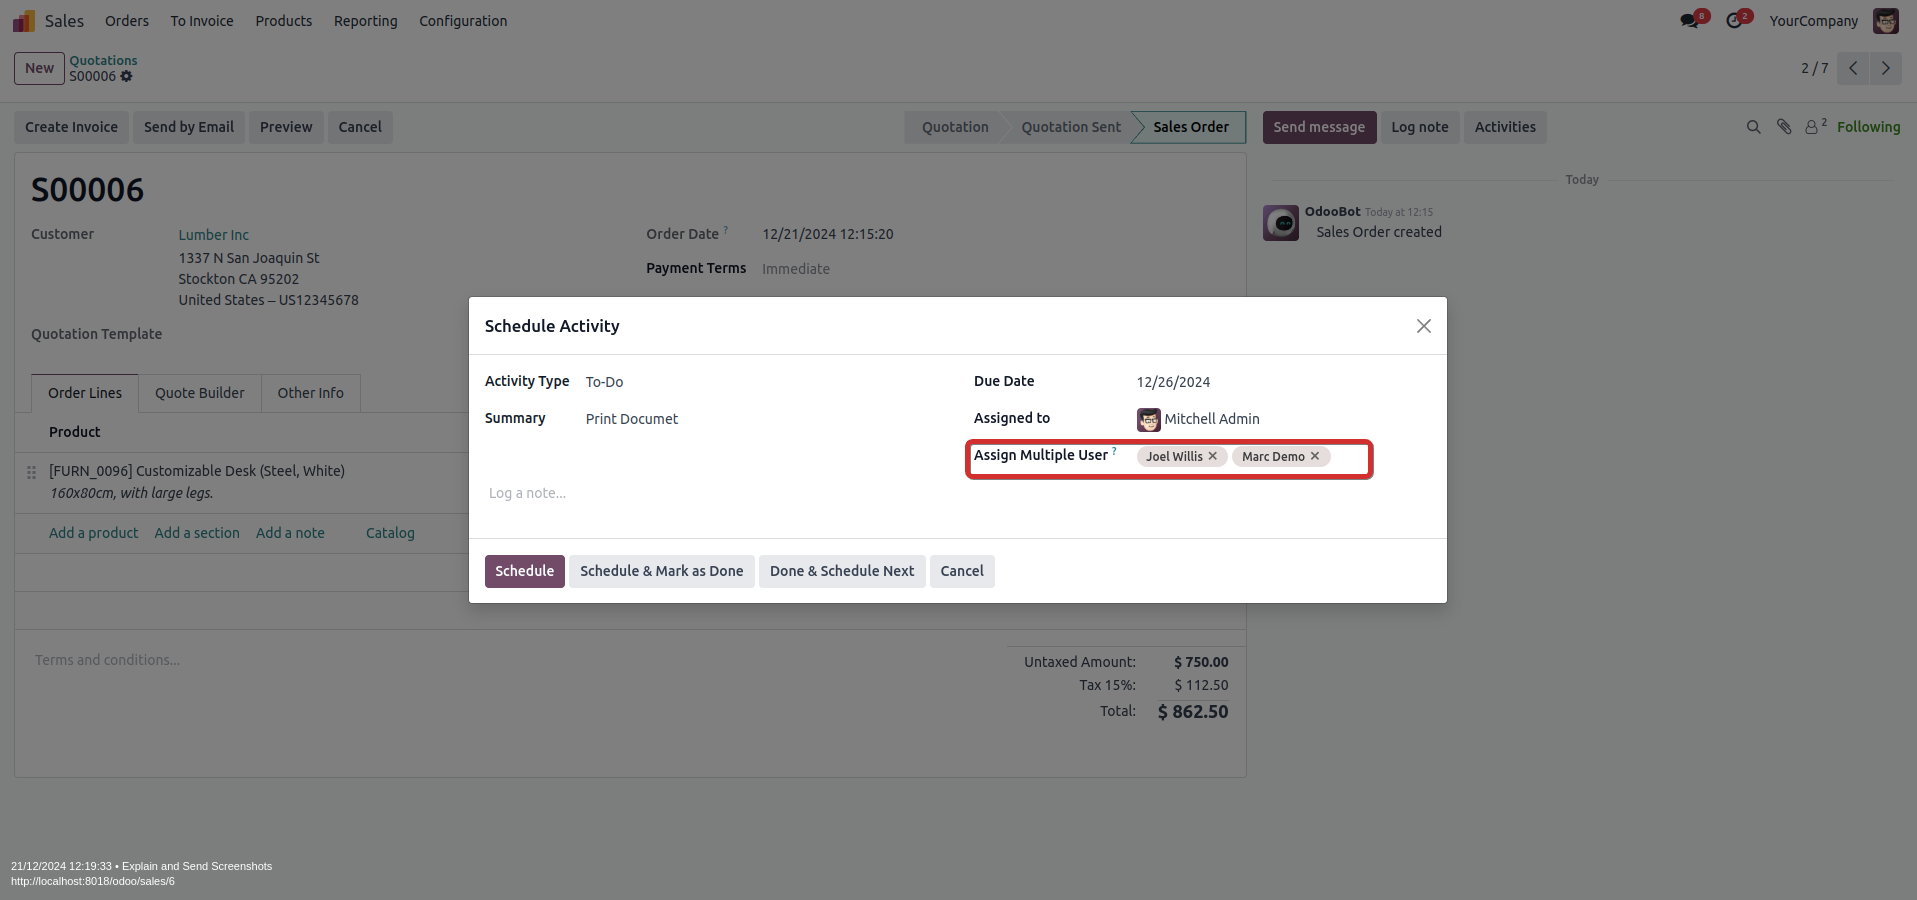
Task: Go to the next record arrow
Action: tap(1885, 68)
